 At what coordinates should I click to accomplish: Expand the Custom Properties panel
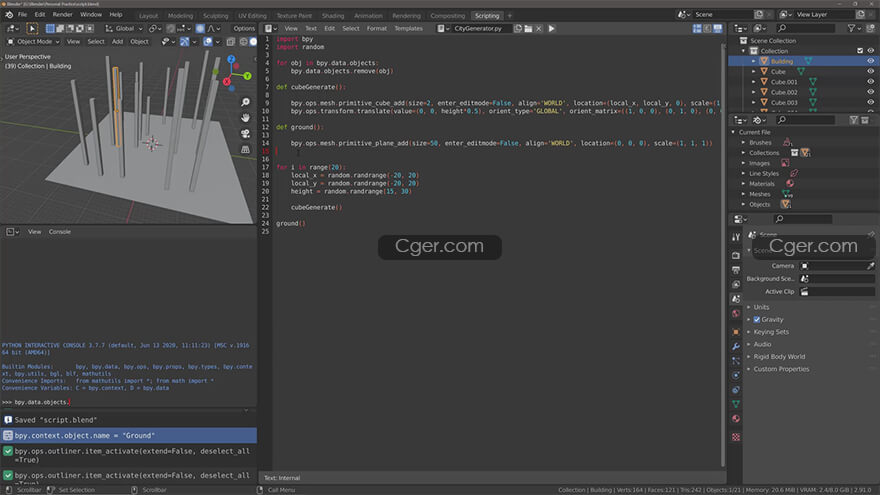pos(781,369)
